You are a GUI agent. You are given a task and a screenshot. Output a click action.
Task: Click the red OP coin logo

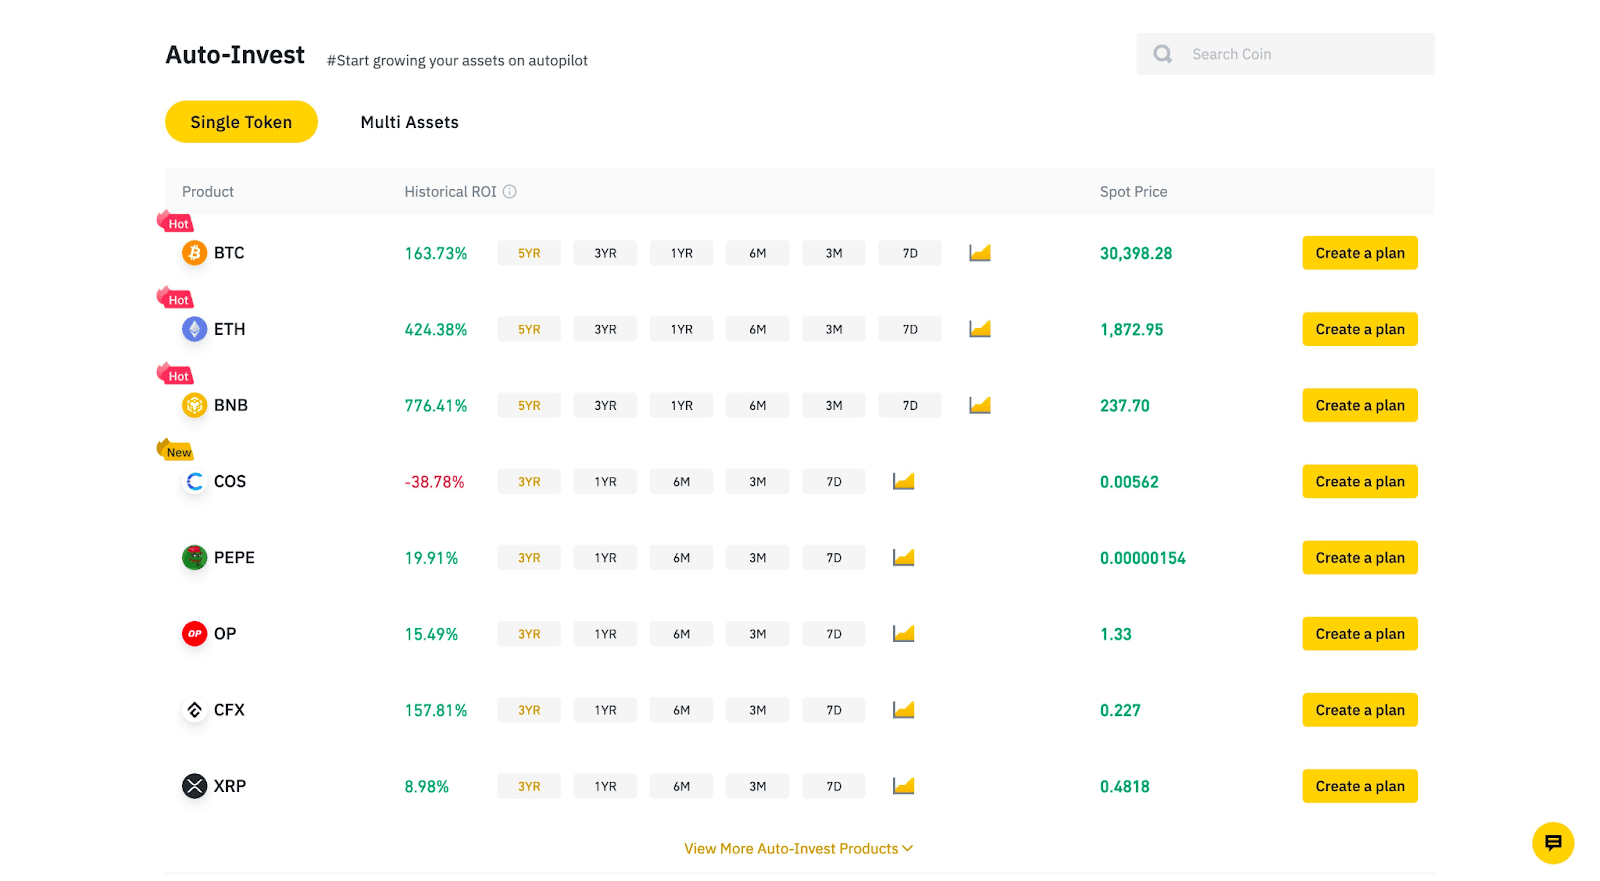click(x=194, y=633)
